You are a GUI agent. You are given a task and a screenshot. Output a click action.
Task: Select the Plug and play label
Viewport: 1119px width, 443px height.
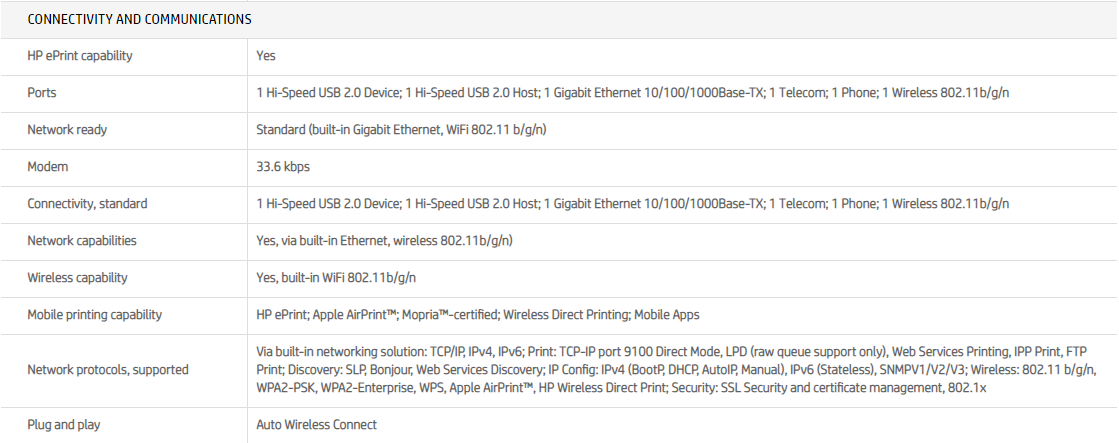click(64, 425)
